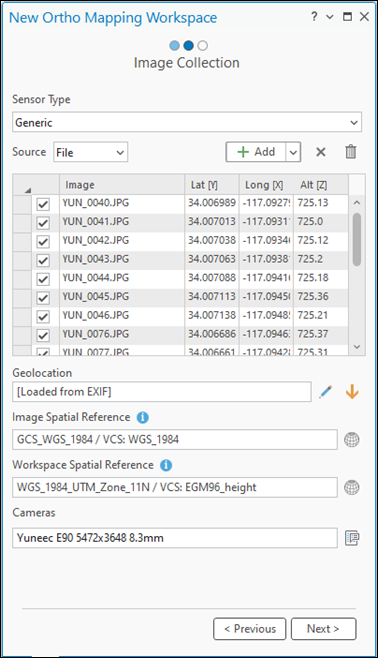Sort by the Image column header

122,185
